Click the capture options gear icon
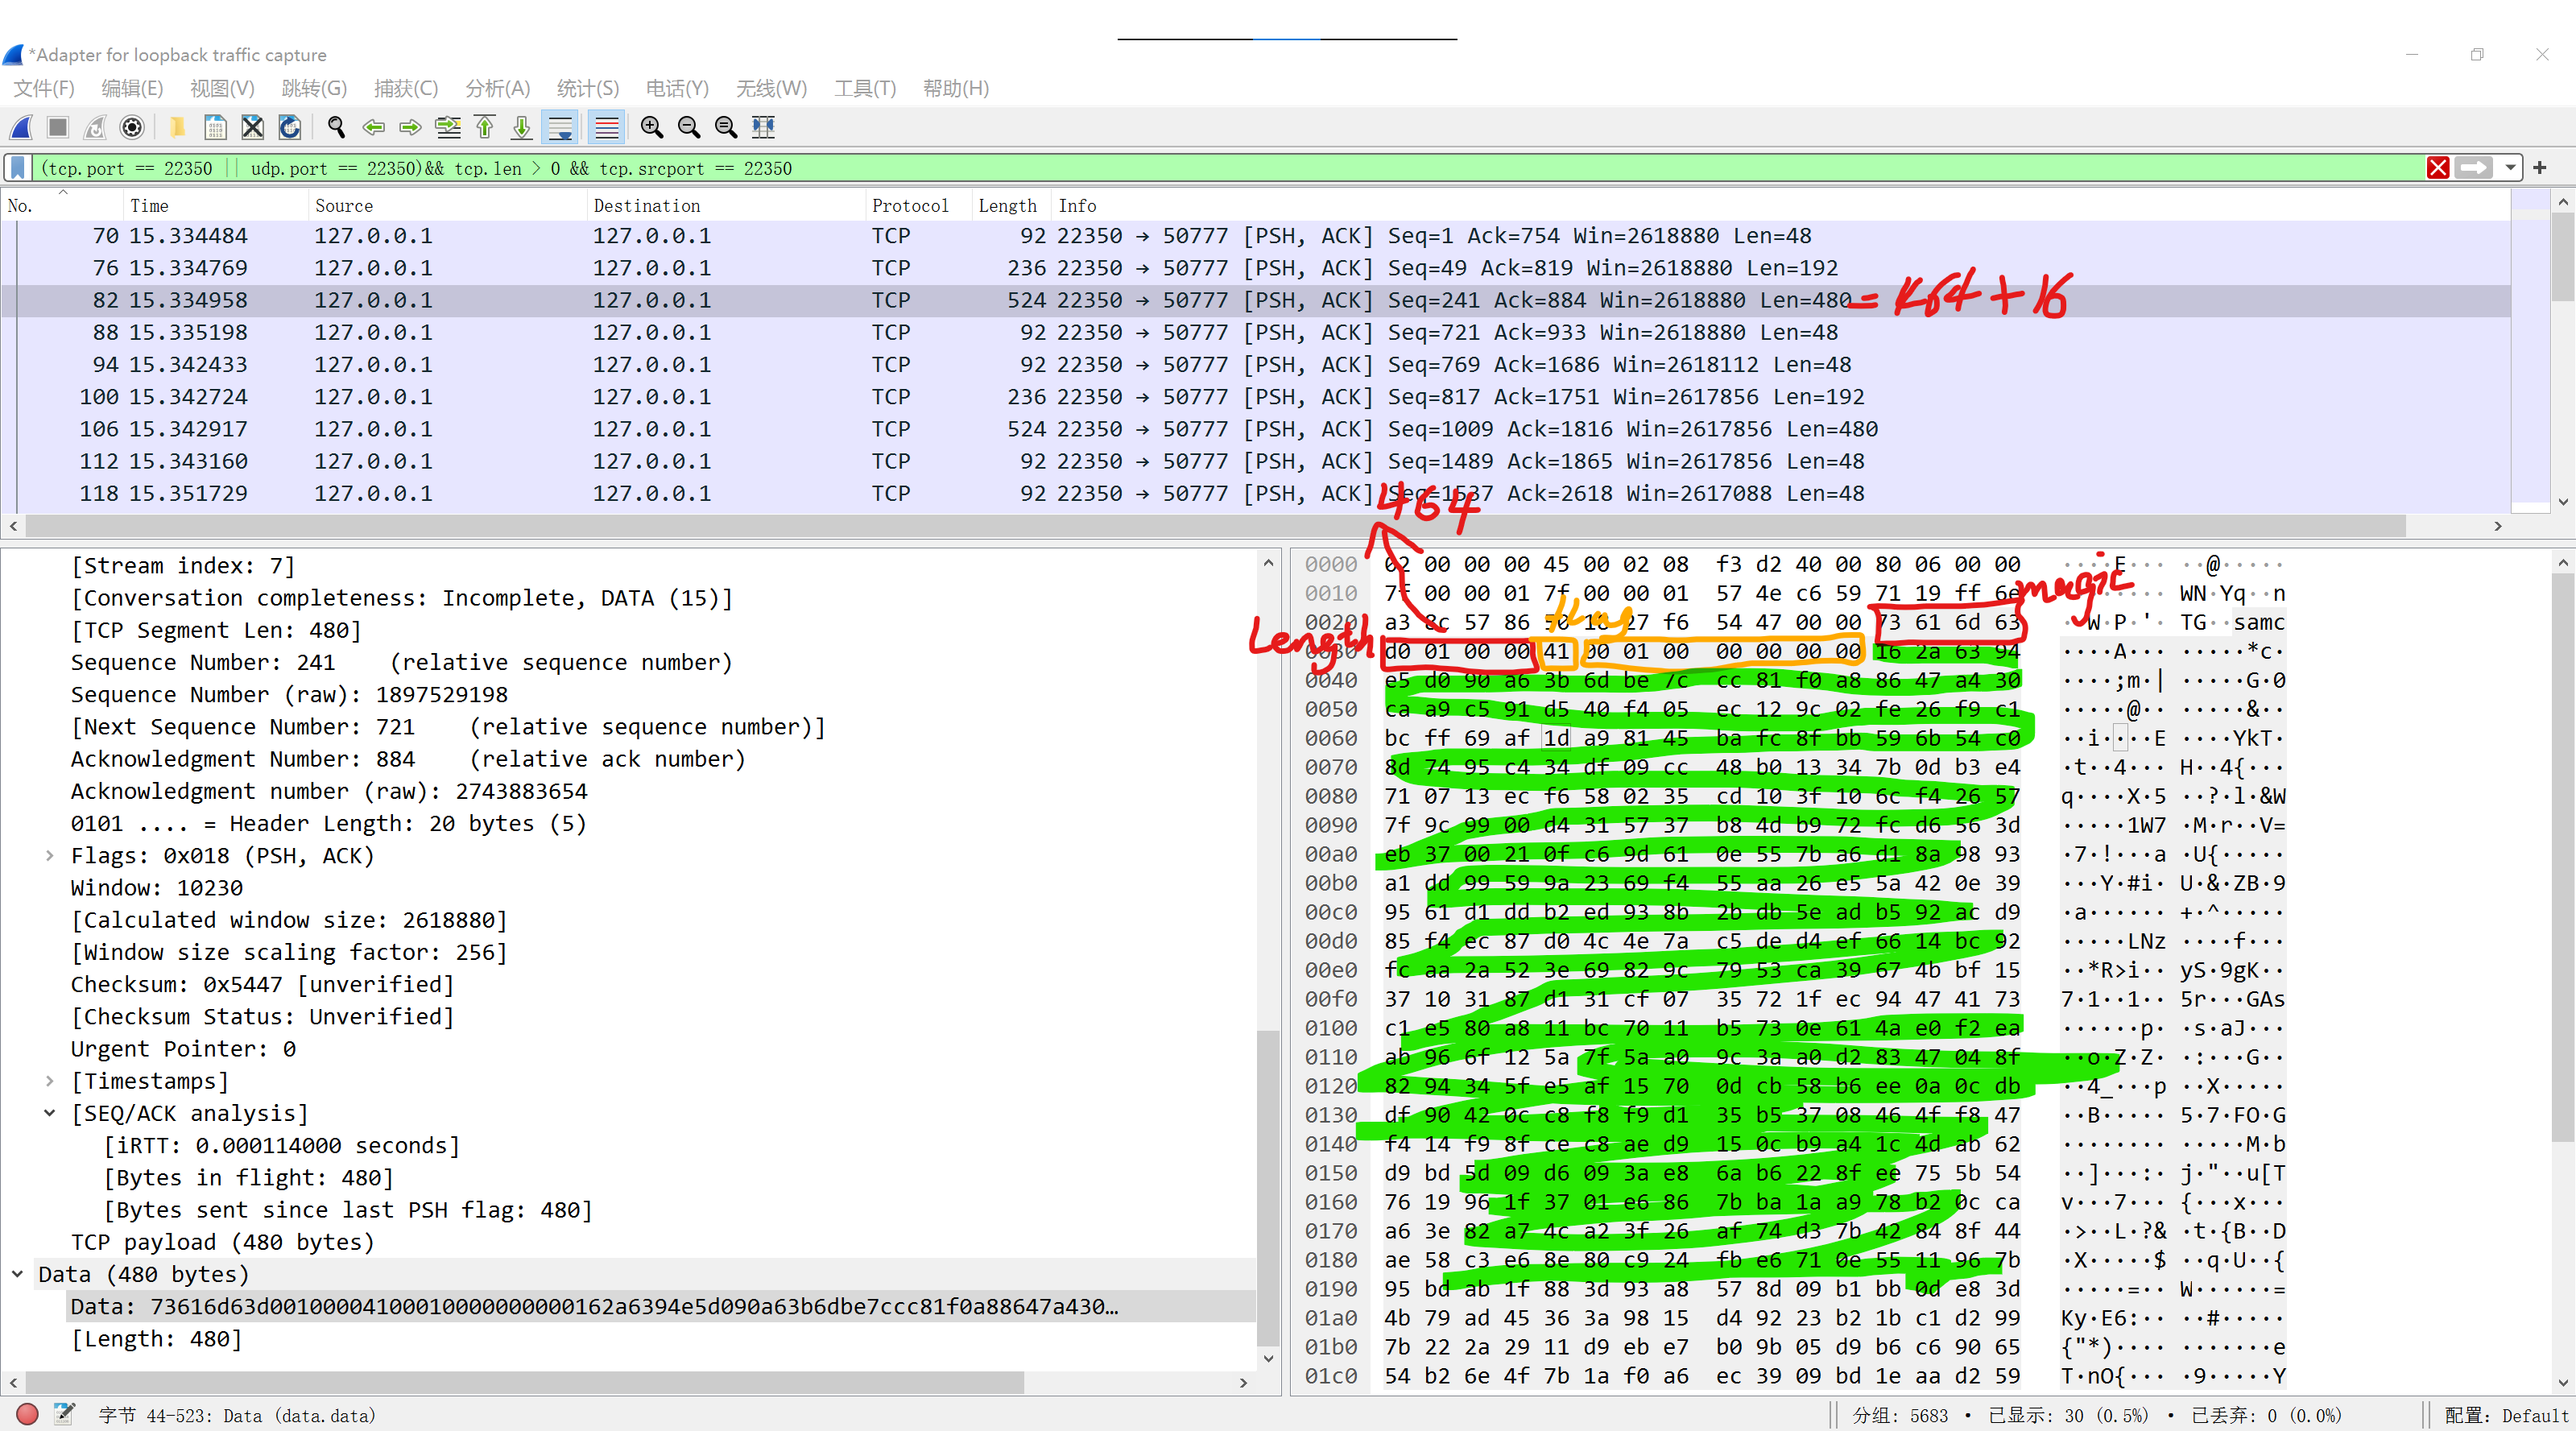The width and height of the screenshot is (2576, 1431). (x=132, y=127)
